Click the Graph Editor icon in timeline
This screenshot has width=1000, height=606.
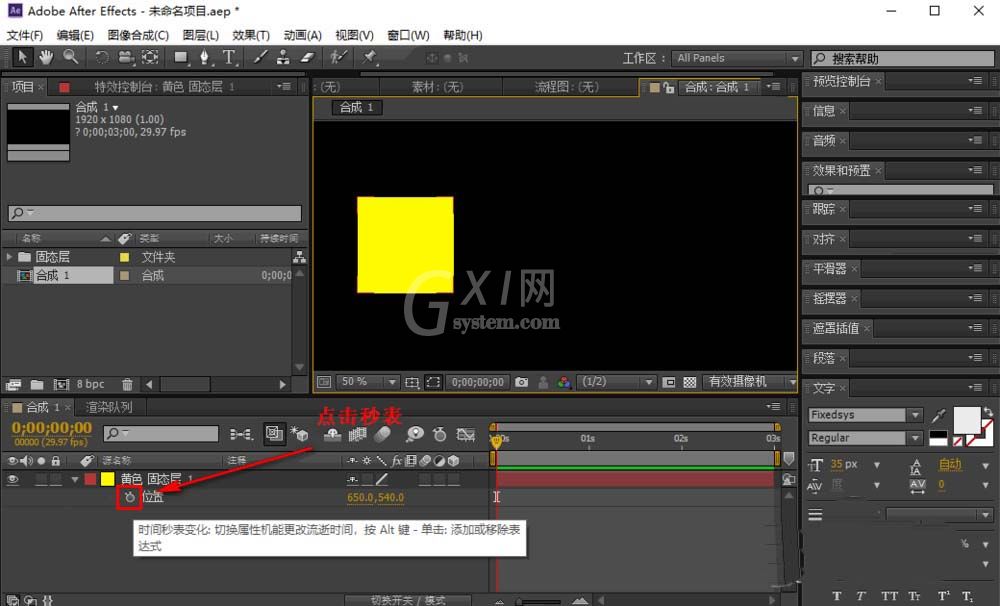466,434
